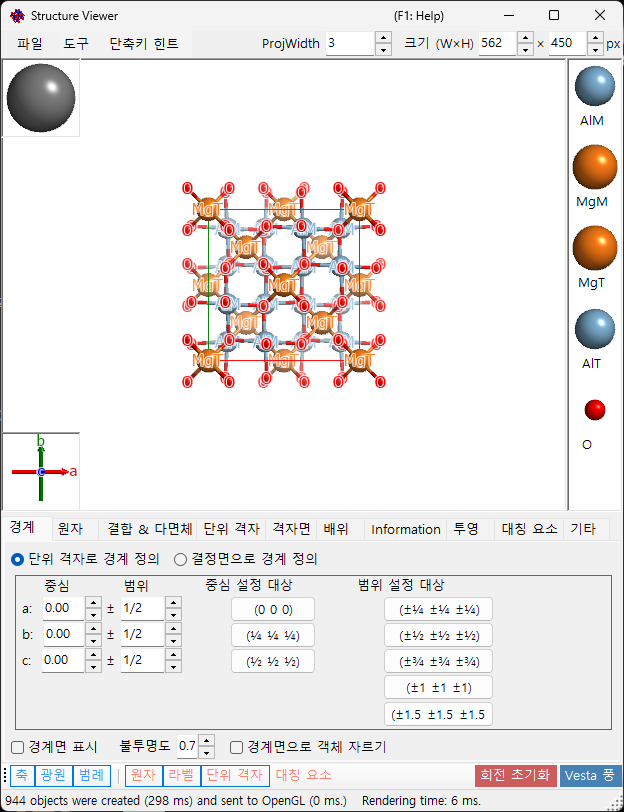624x812 pixels.
Task: Set center to (¼ ¼ ¼)
Action: (x=273, y=635)
